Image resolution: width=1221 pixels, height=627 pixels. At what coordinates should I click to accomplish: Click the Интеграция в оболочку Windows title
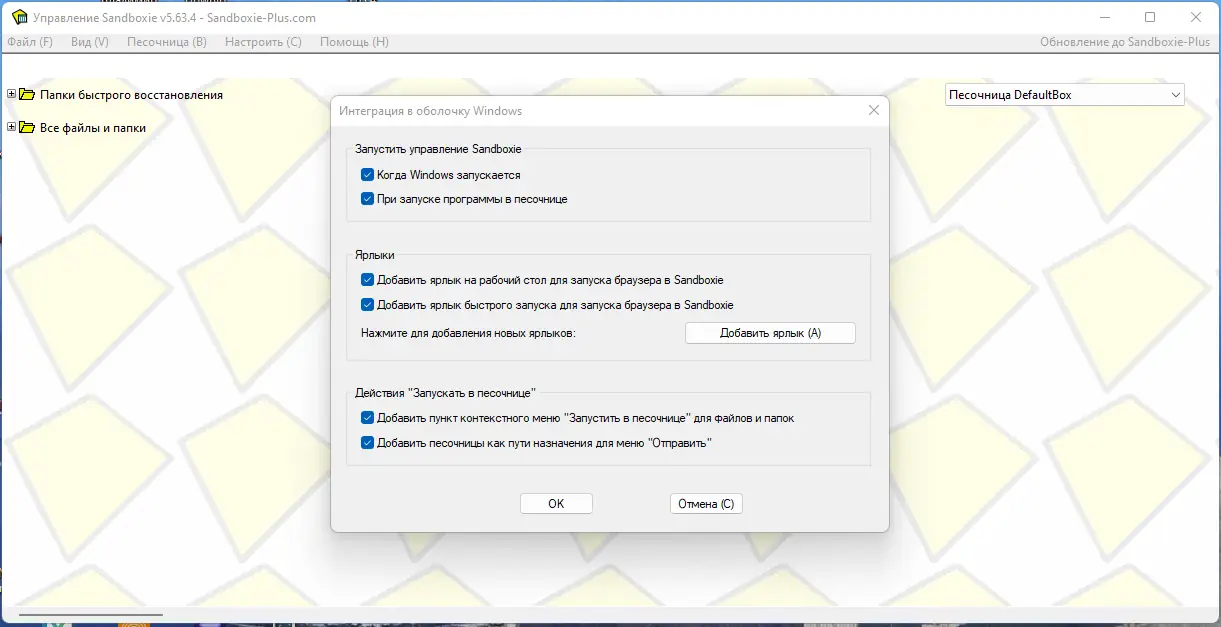(x=431, y=111)
